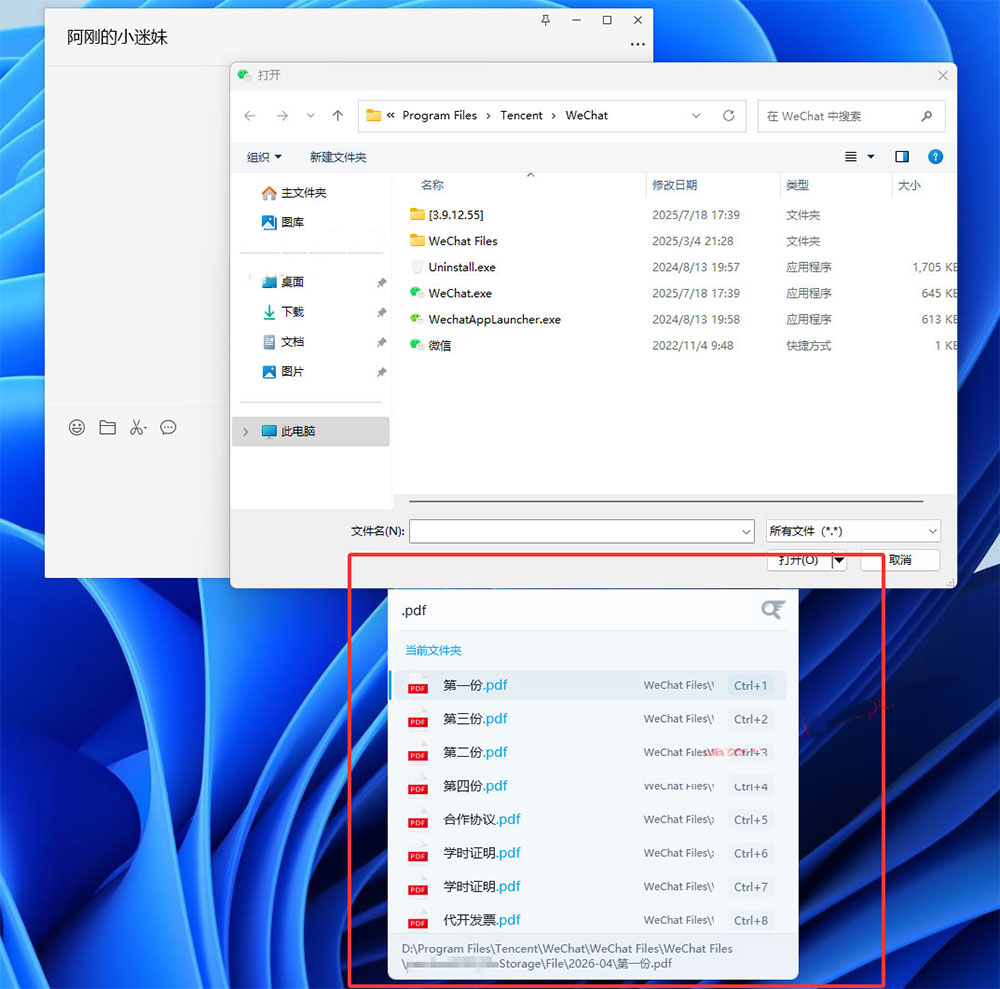The width and height of the screenshot is (1000, 989).
Task: Click the search magnifier in Open dialog
Action: tap(927, 115)
